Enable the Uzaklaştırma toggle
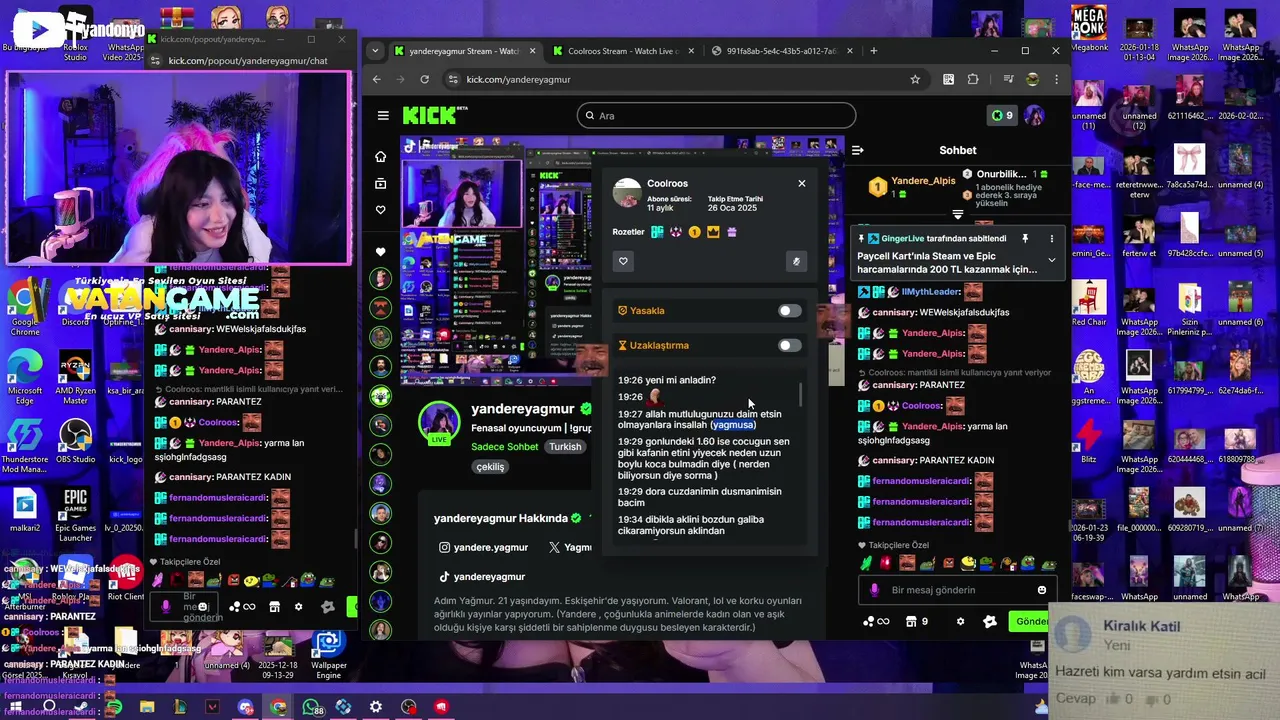Viewport: 1280px width, 720px height. click(x=790, y=346)
